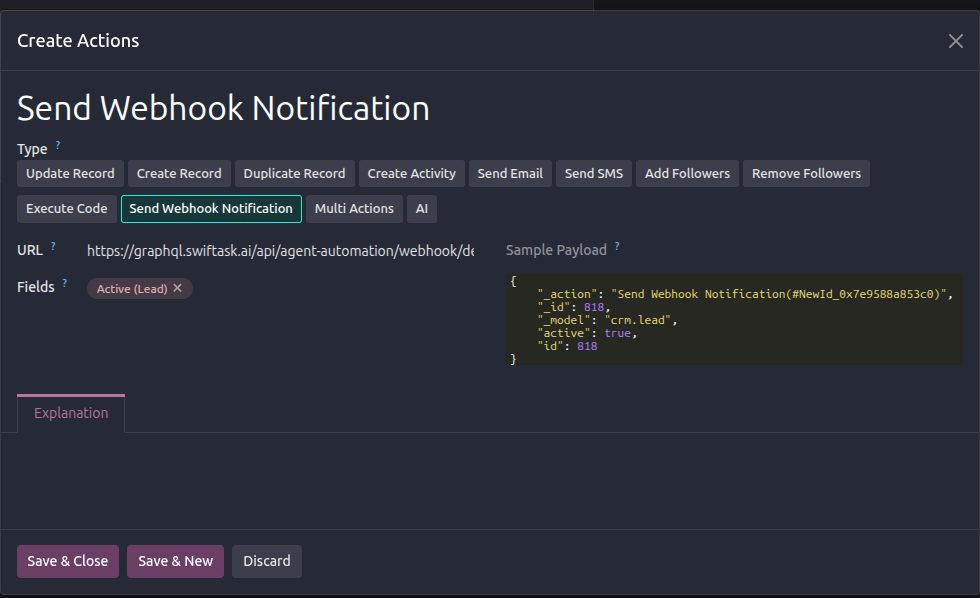980x598 pixels.
Task: Pick Add Followers action type
Action: (687, 174)
